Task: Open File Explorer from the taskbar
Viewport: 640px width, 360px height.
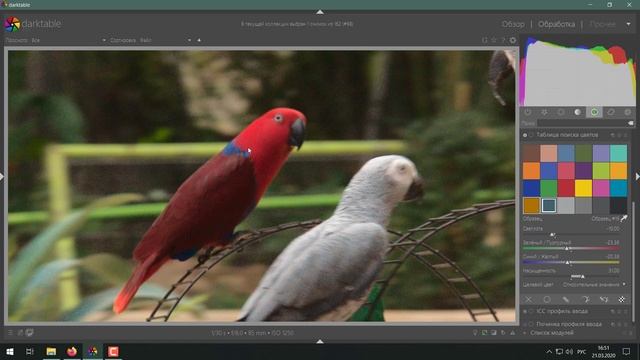Action: click(51, 351)
